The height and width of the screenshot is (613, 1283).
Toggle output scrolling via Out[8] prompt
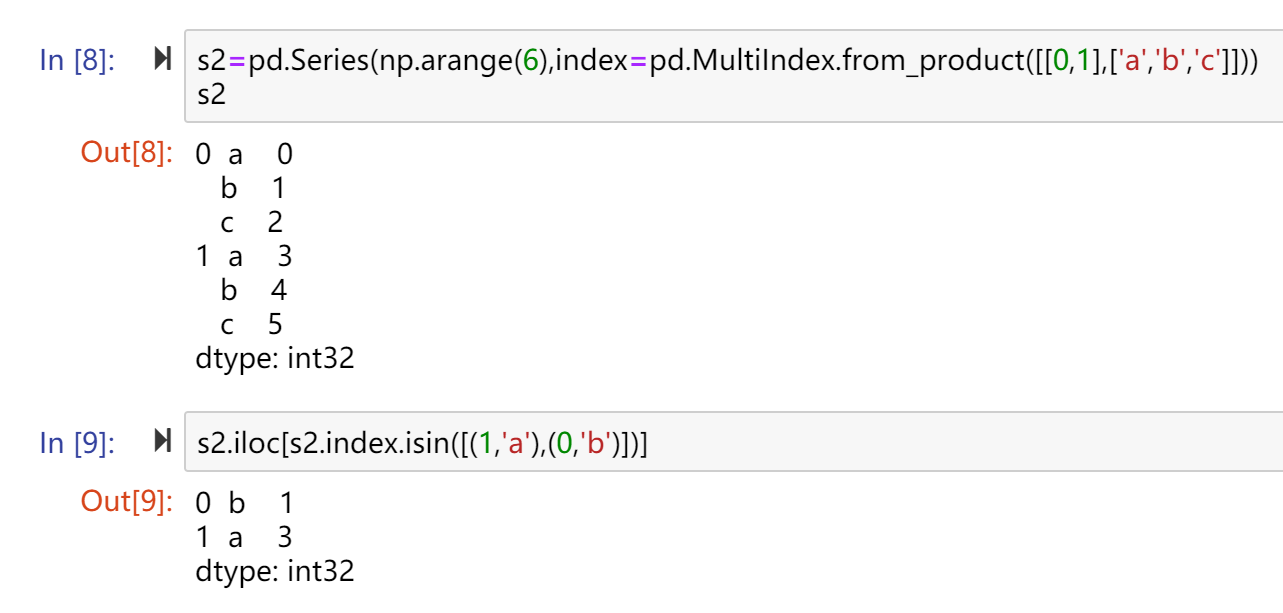pos(127,154)
